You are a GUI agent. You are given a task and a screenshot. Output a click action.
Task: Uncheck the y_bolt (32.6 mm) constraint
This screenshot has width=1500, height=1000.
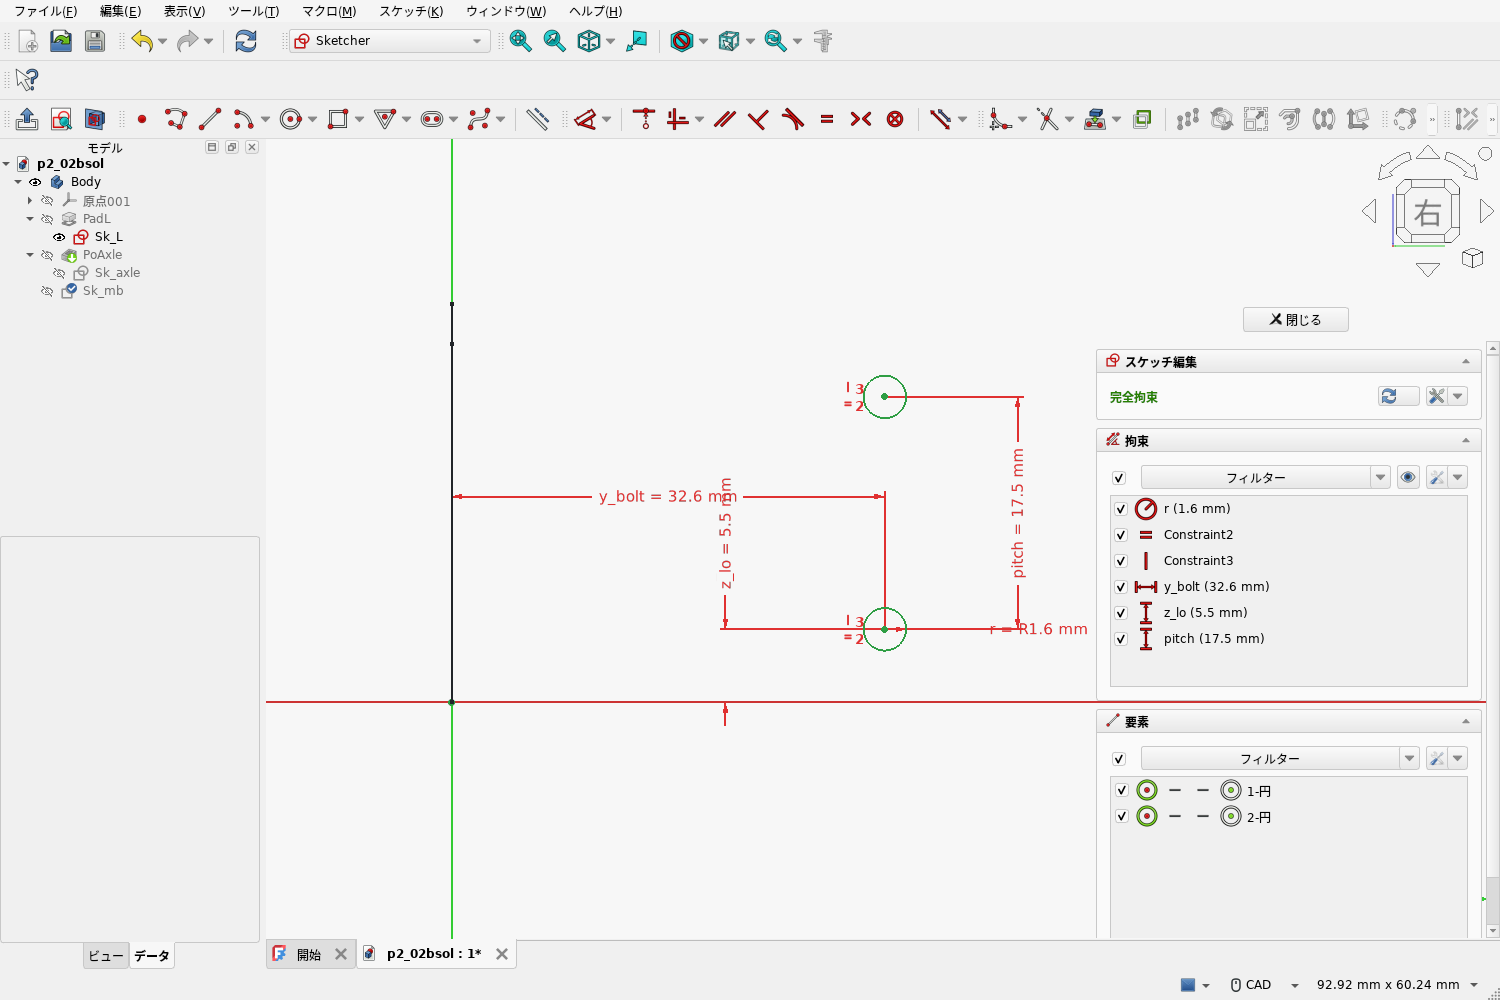[1120, 587]
